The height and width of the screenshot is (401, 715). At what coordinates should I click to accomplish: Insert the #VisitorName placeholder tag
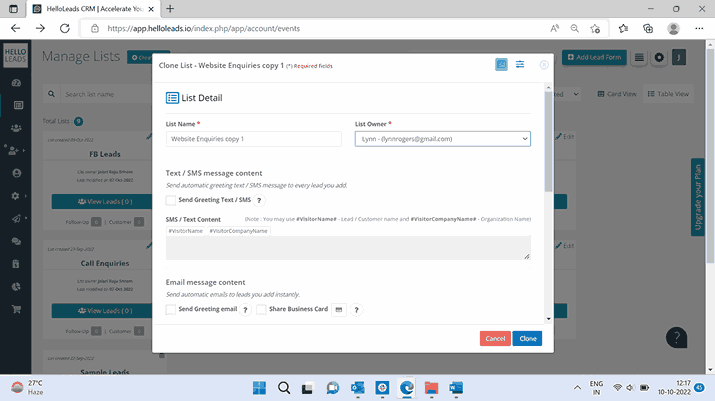tap(186, 231)
